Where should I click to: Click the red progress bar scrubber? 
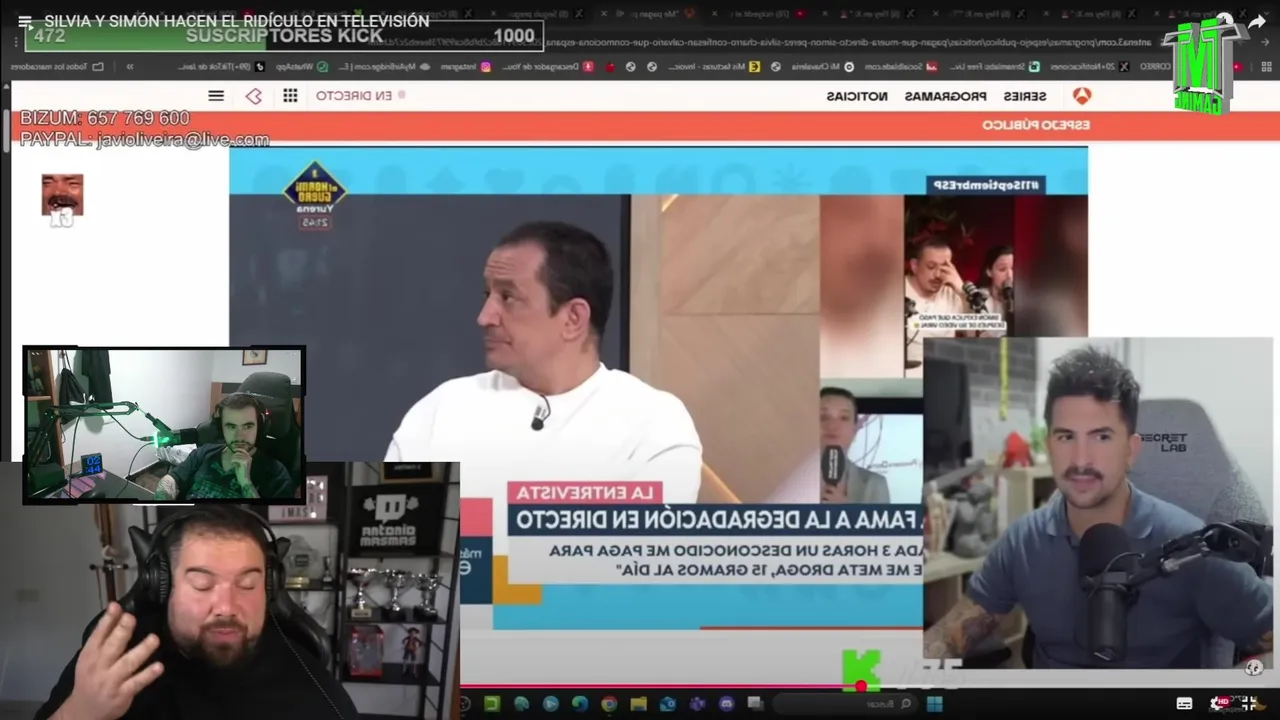(860, 686)
